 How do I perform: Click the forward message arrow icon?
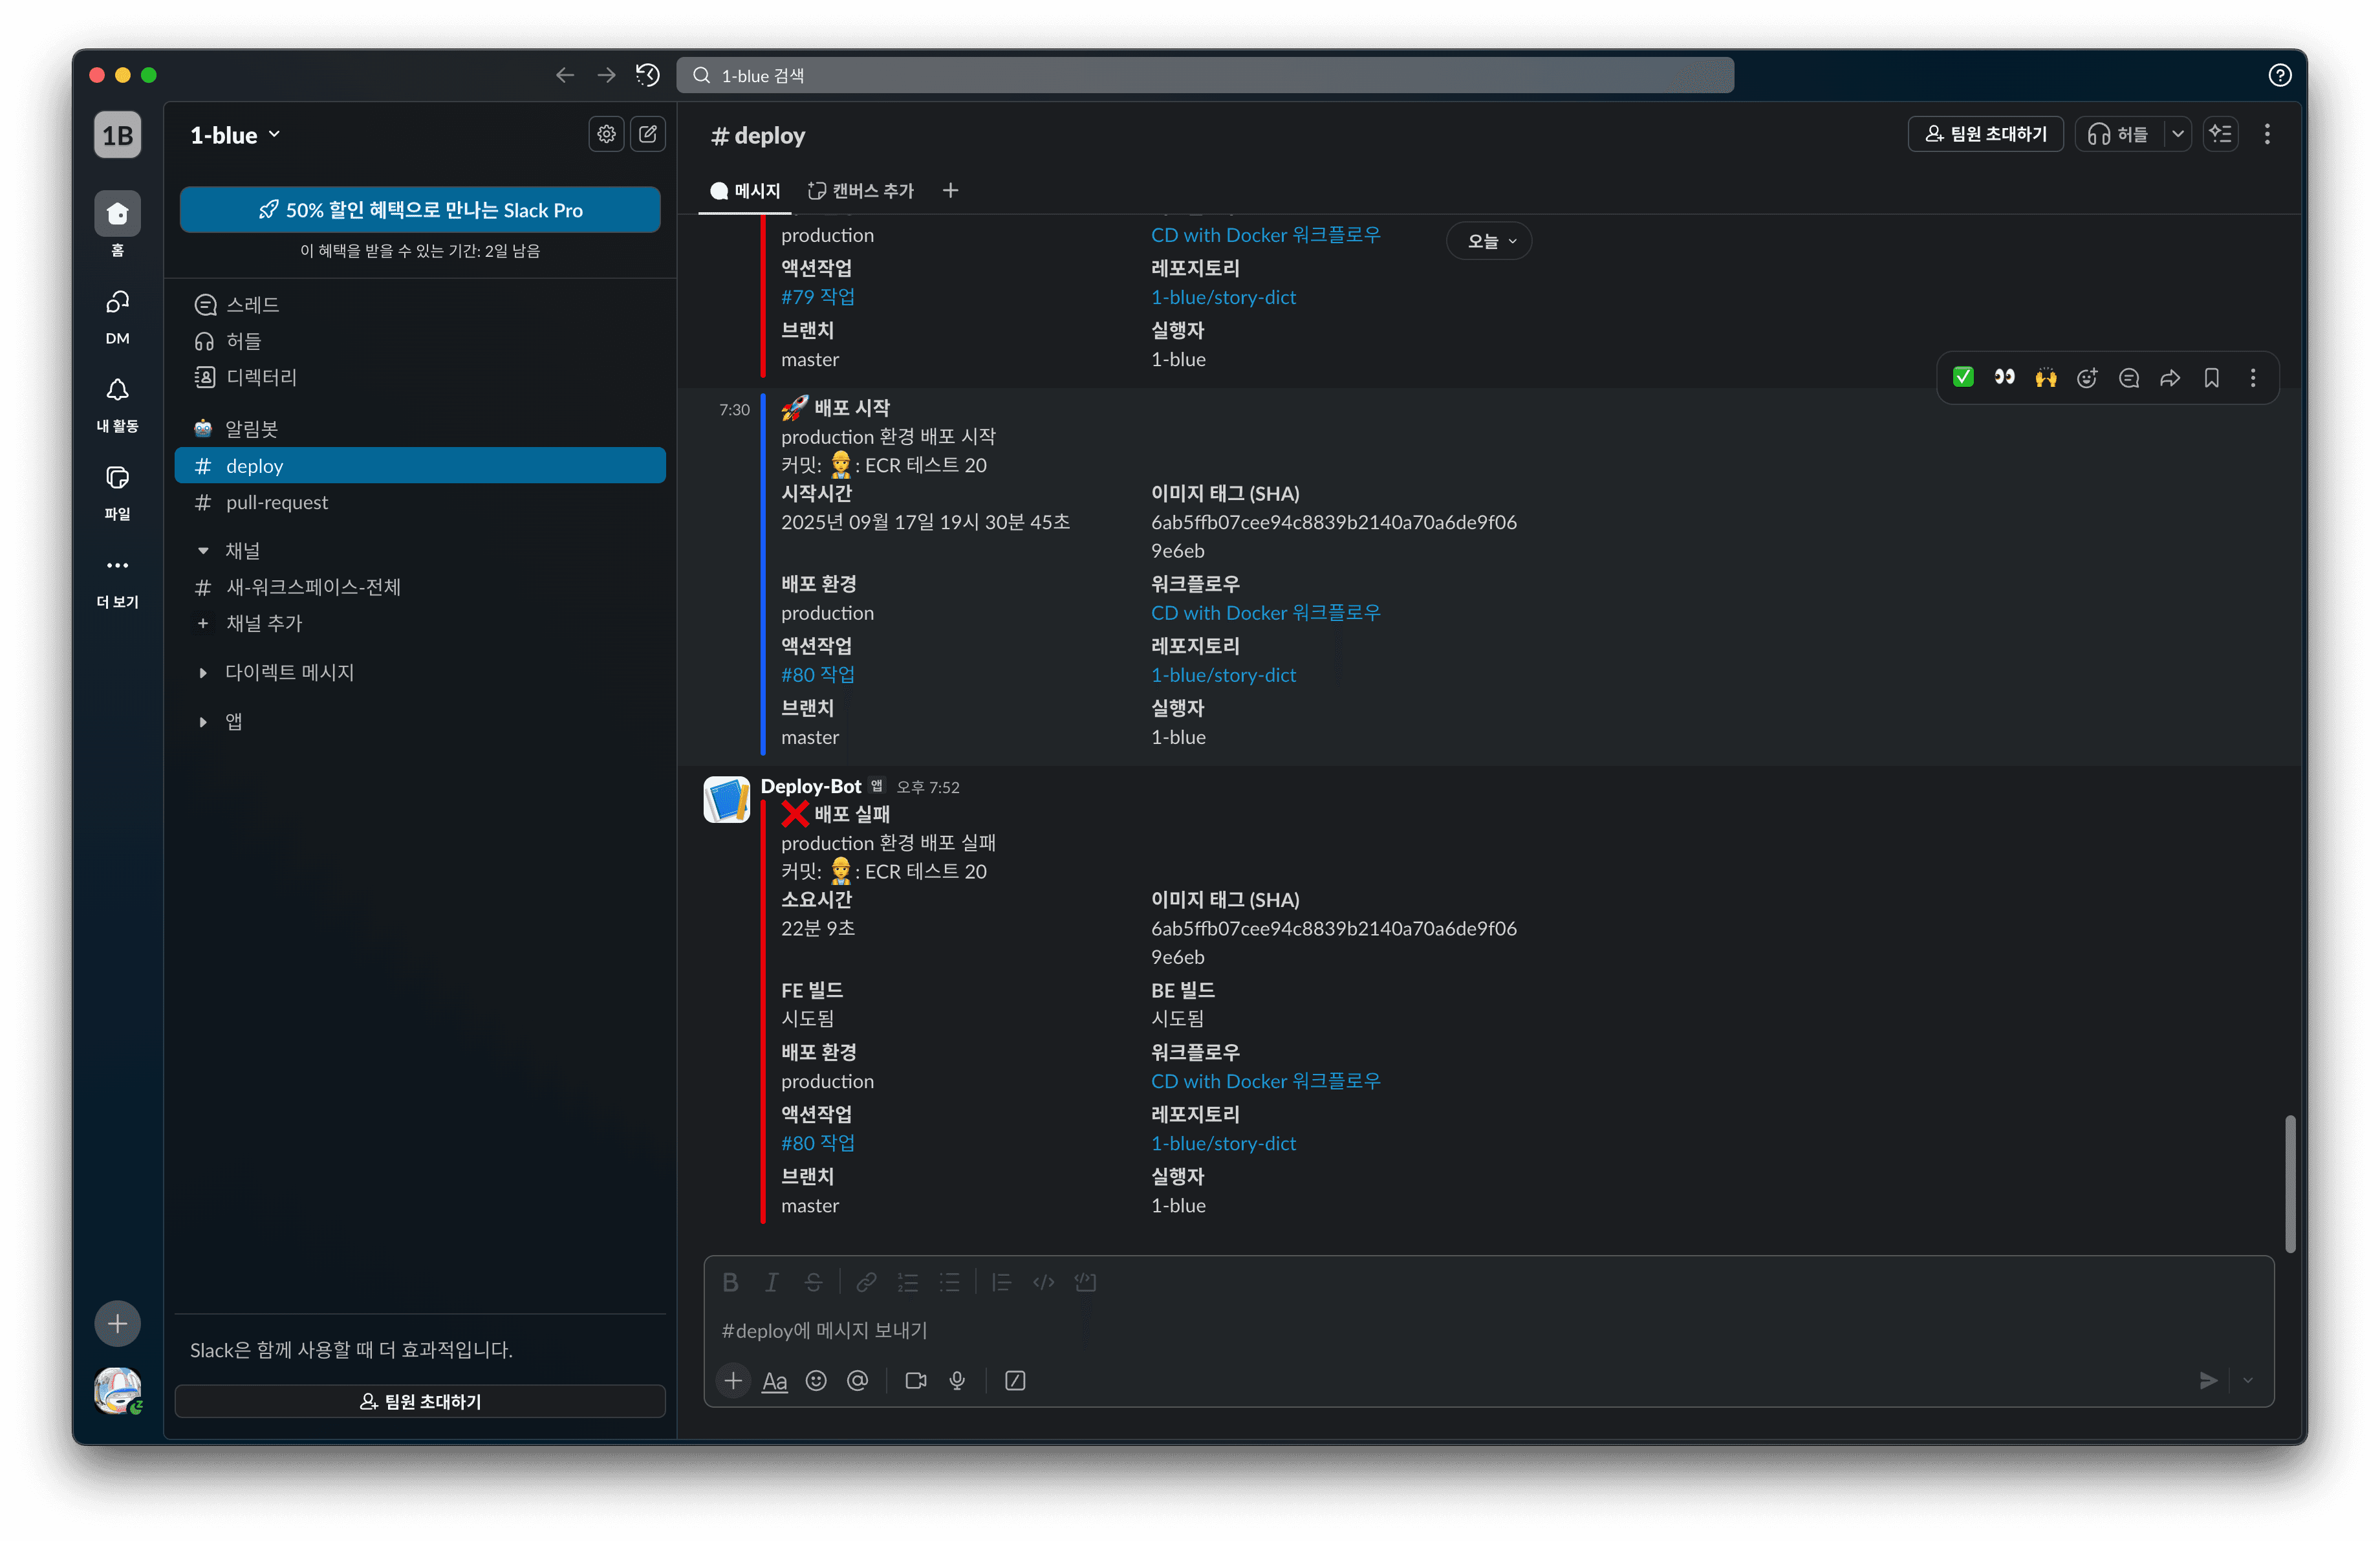point(2170,378)
